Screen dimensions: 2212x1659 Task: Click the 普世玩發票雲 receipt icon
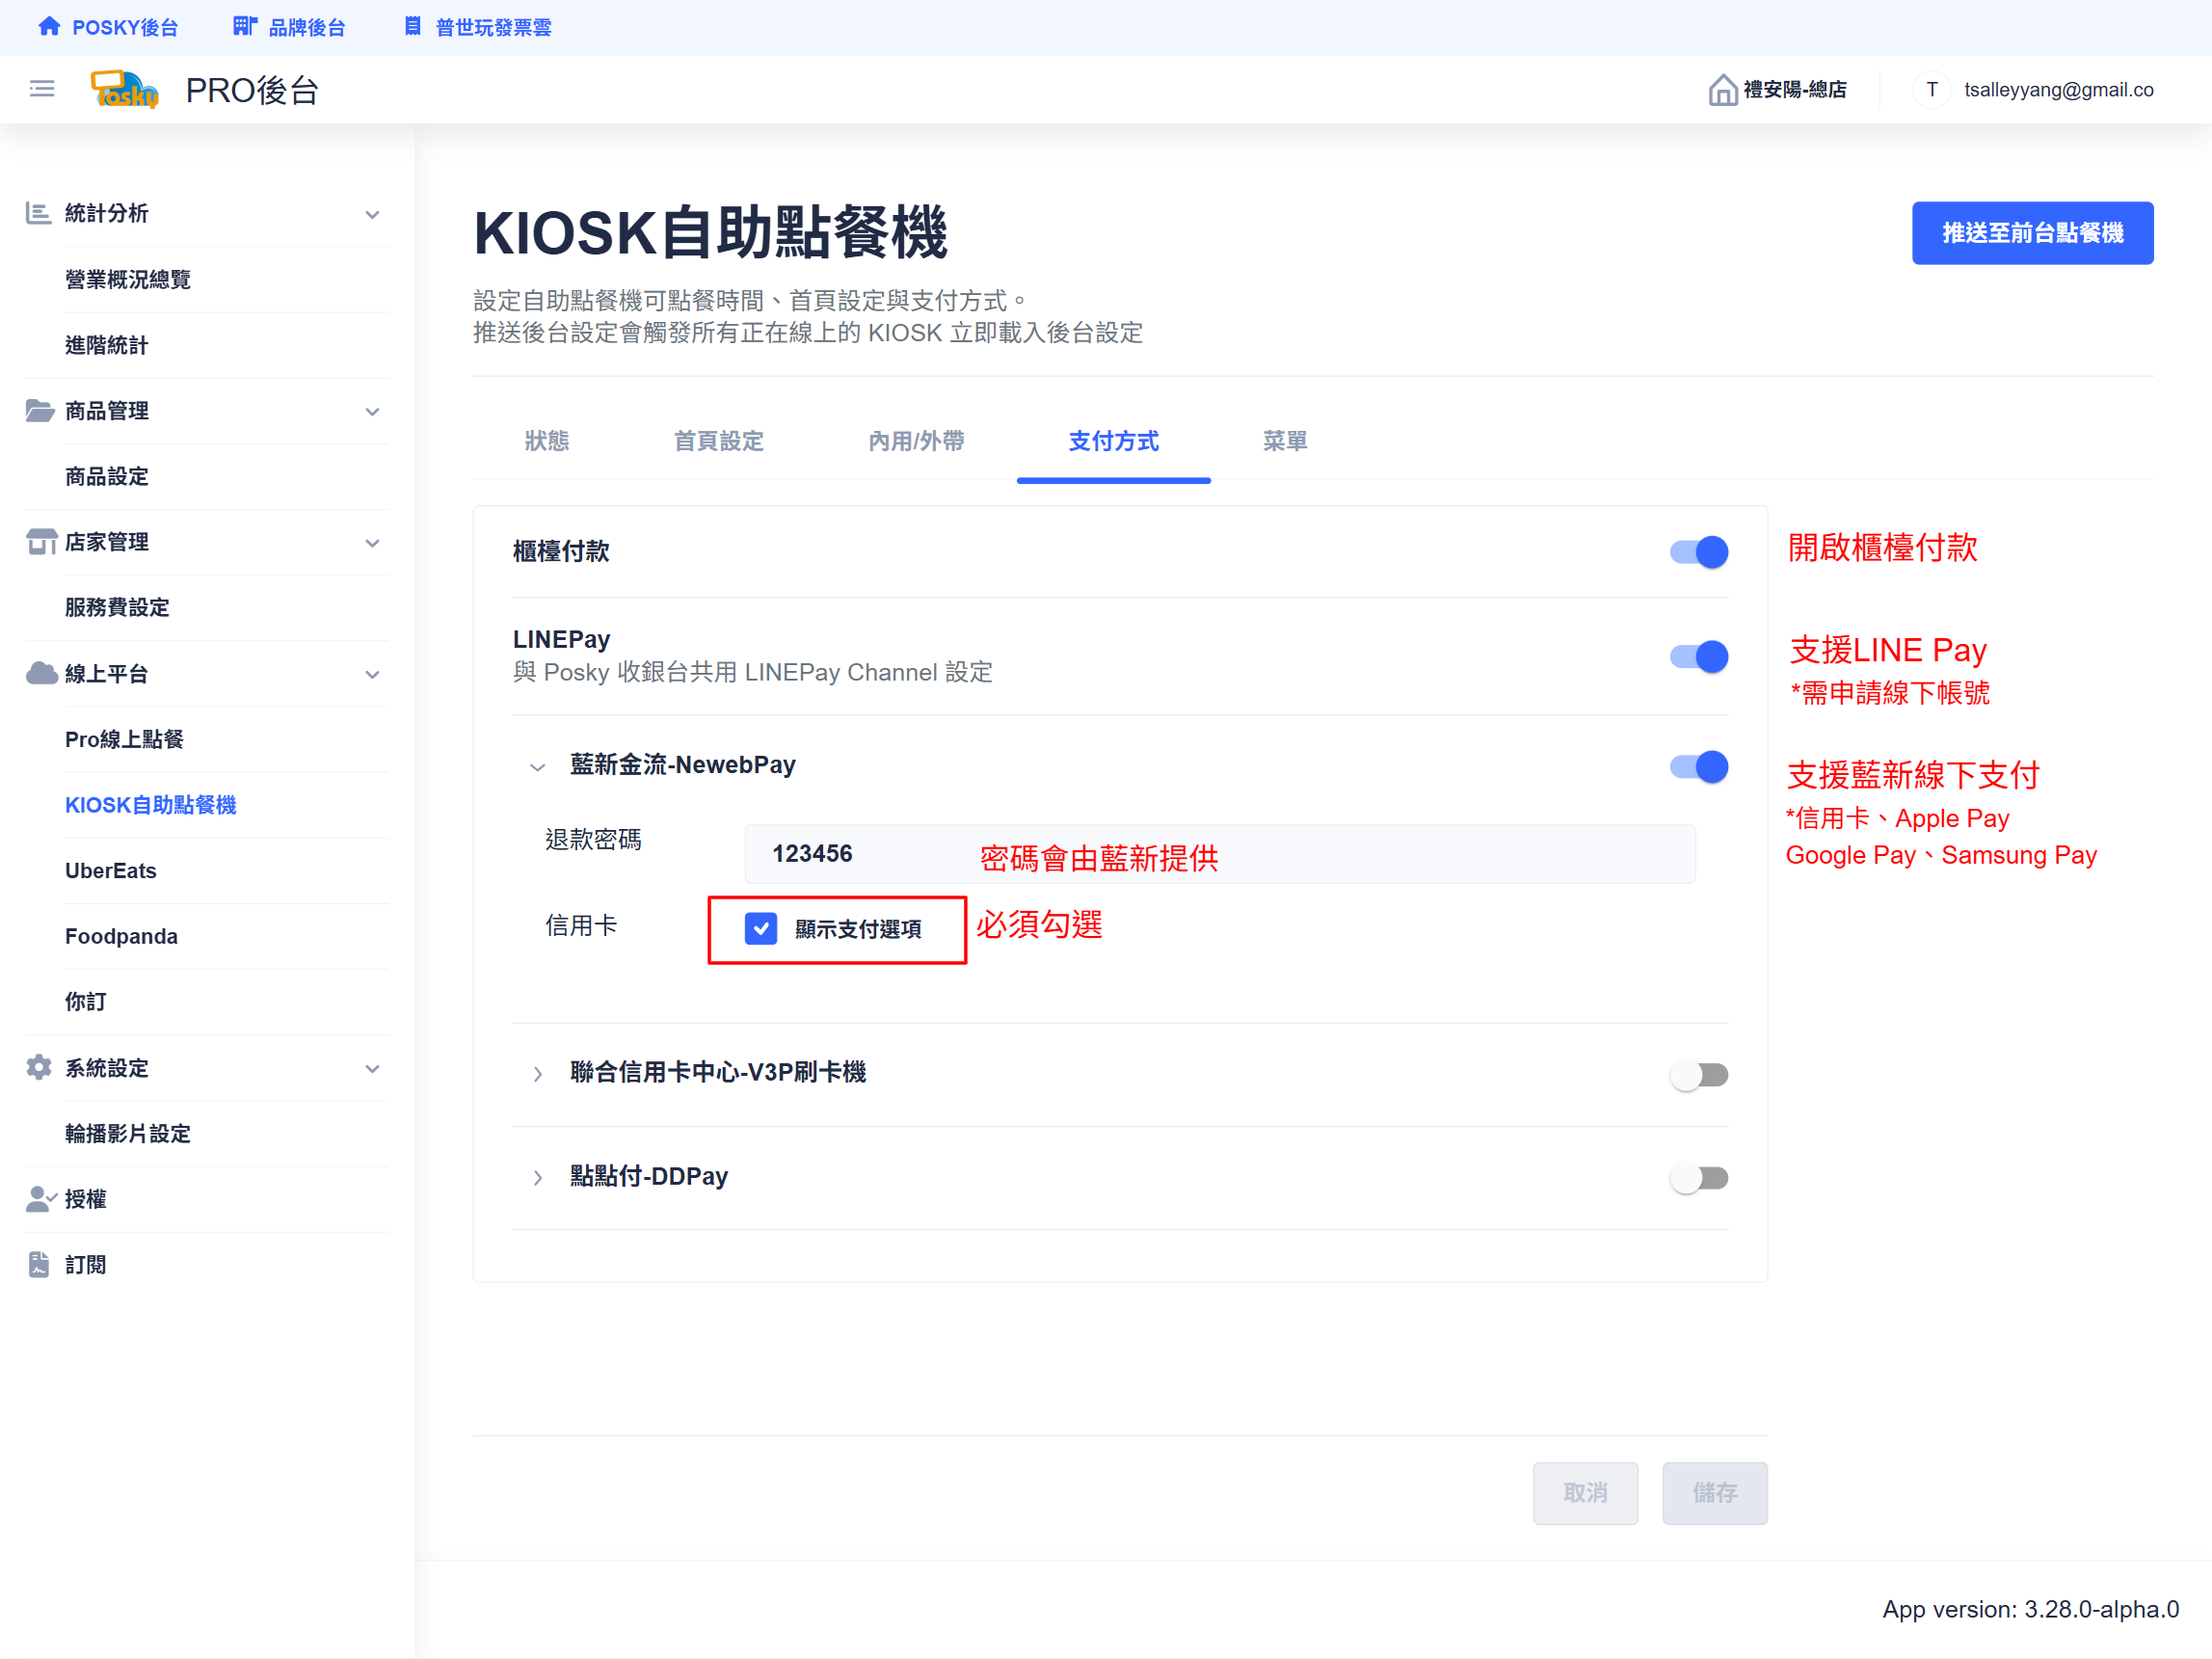click(x=413, y=27)
